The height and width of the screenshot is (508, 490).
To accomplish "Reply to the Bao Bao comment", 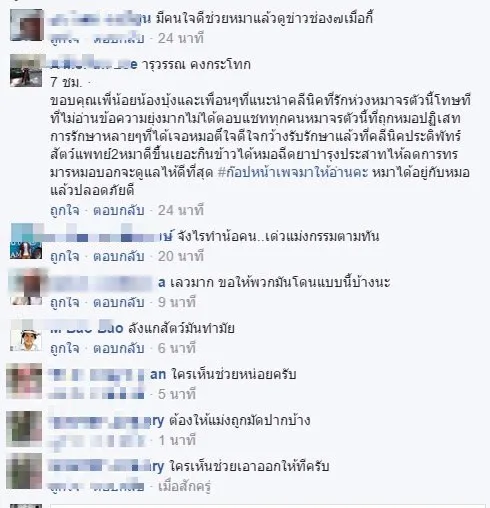I will [119, 348].
